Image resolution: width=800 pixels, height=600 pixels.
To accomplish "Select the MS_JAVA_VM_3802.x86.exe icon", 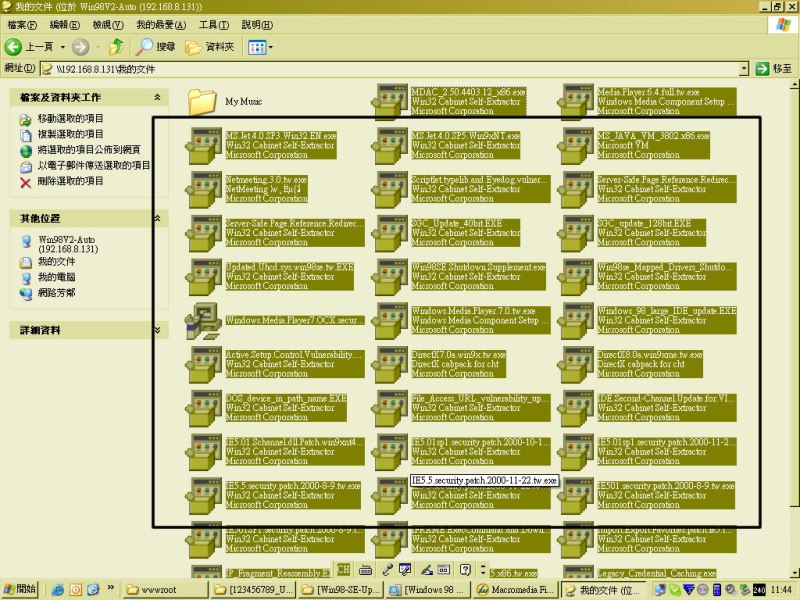I will point(577,145).
